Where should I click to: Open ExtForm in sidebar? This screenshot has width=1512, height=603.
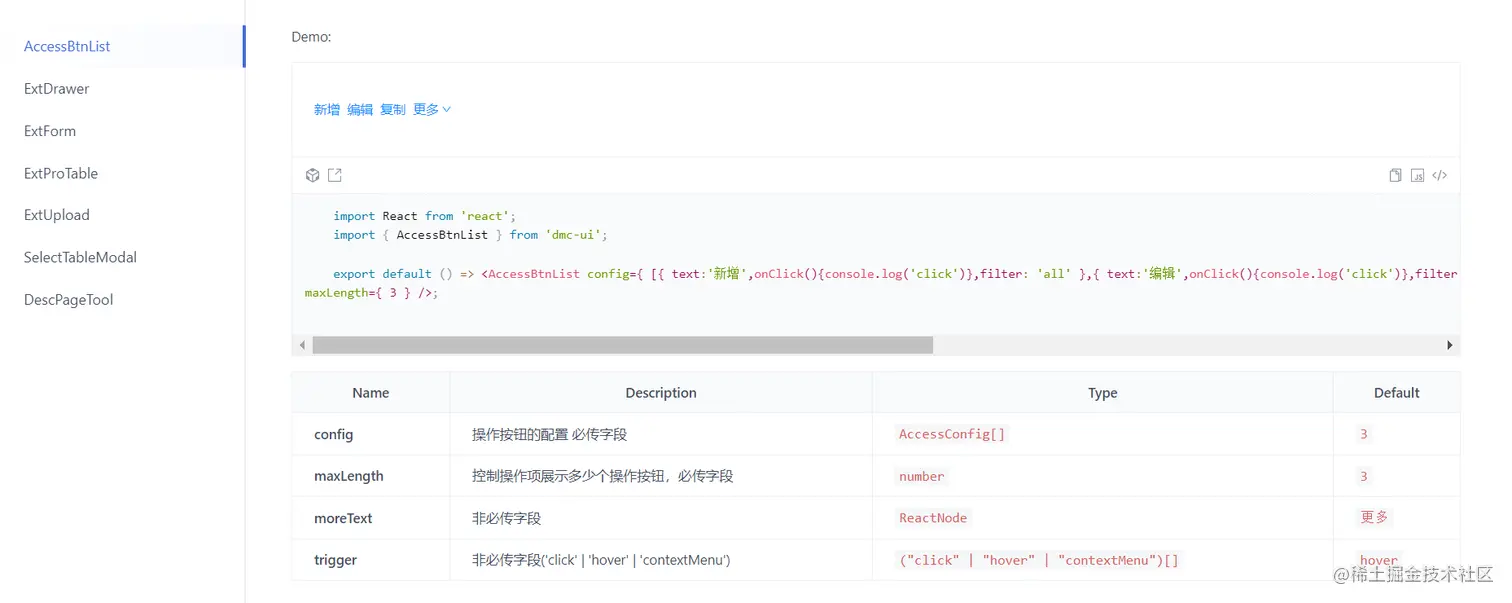[x=121, y=131]
